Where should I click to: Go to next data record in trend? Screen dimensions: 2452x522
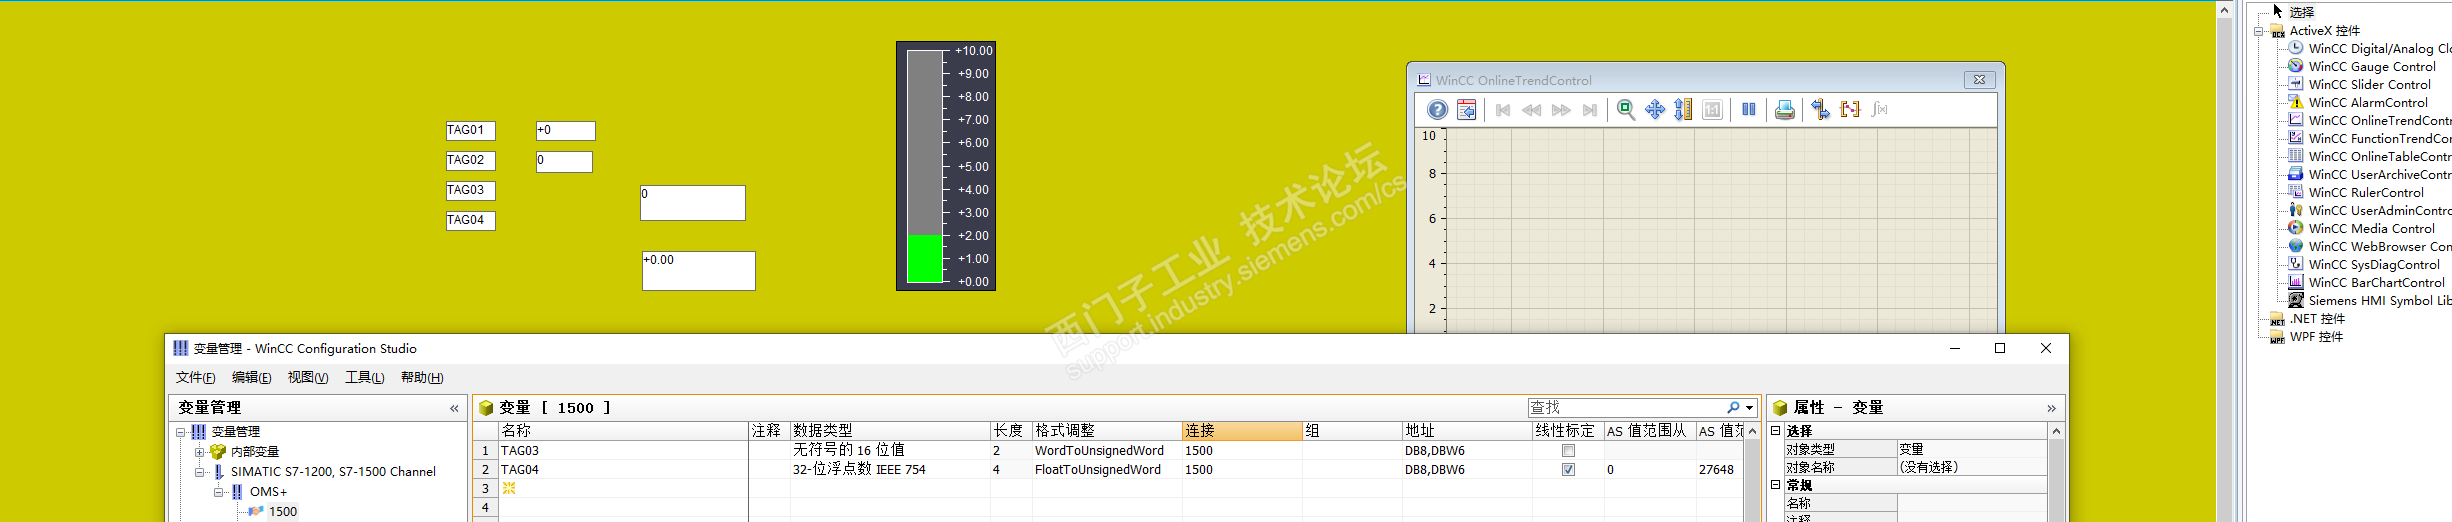pos(1561,110)
